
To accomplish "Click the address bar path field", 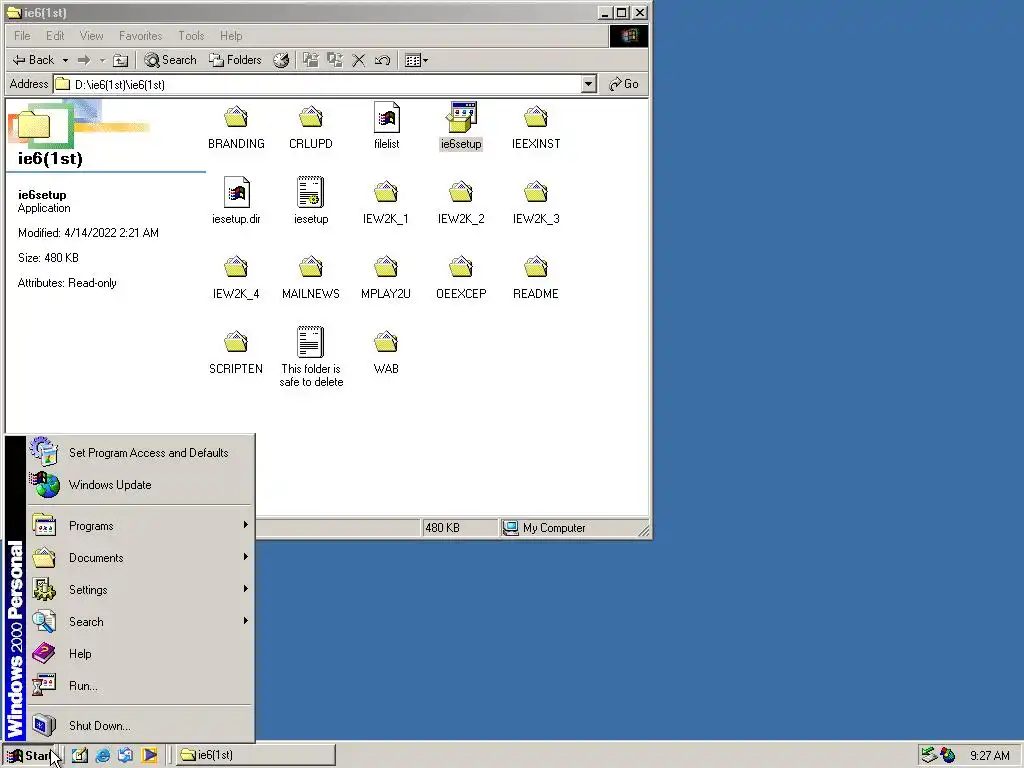I will tap(317, 84).
